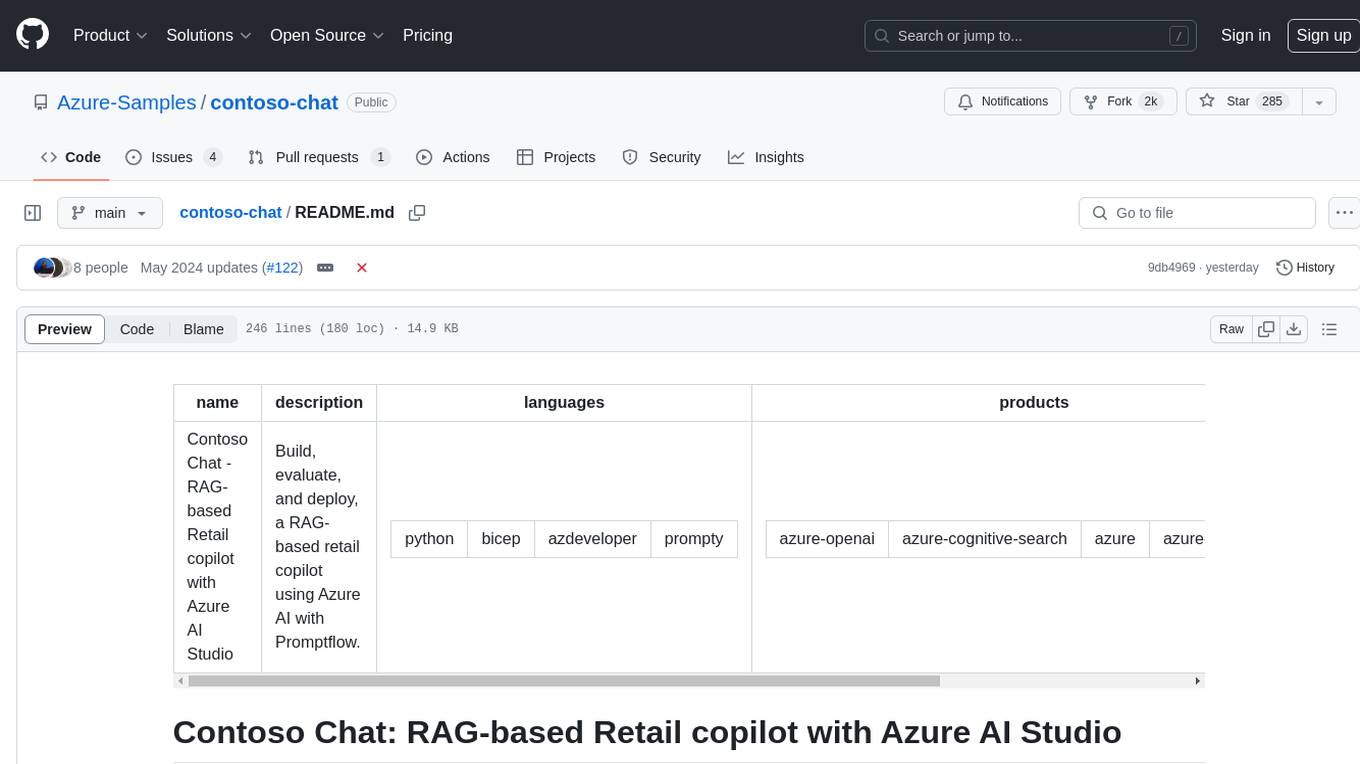The height and width of the screenshot is (764, 1360).
Task: Click the 'azure-cognitive-search' table cell
Action: point(985,539)
